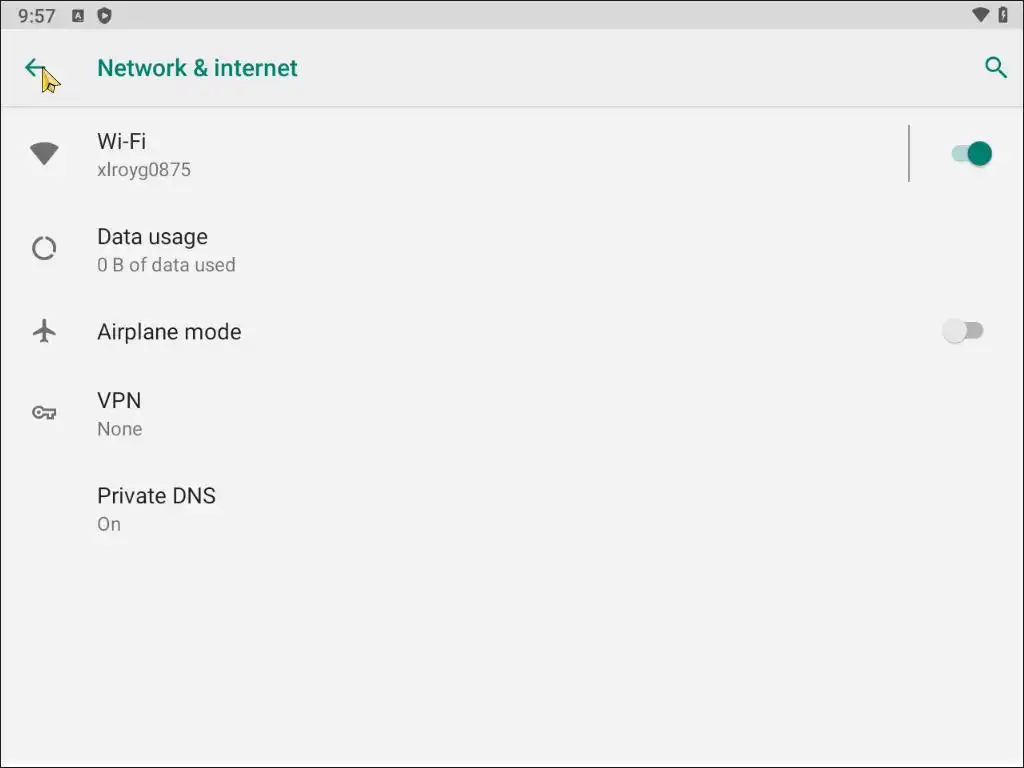Open the Private DNS option
Screen dimensions: 1024x768
(156, 496)
